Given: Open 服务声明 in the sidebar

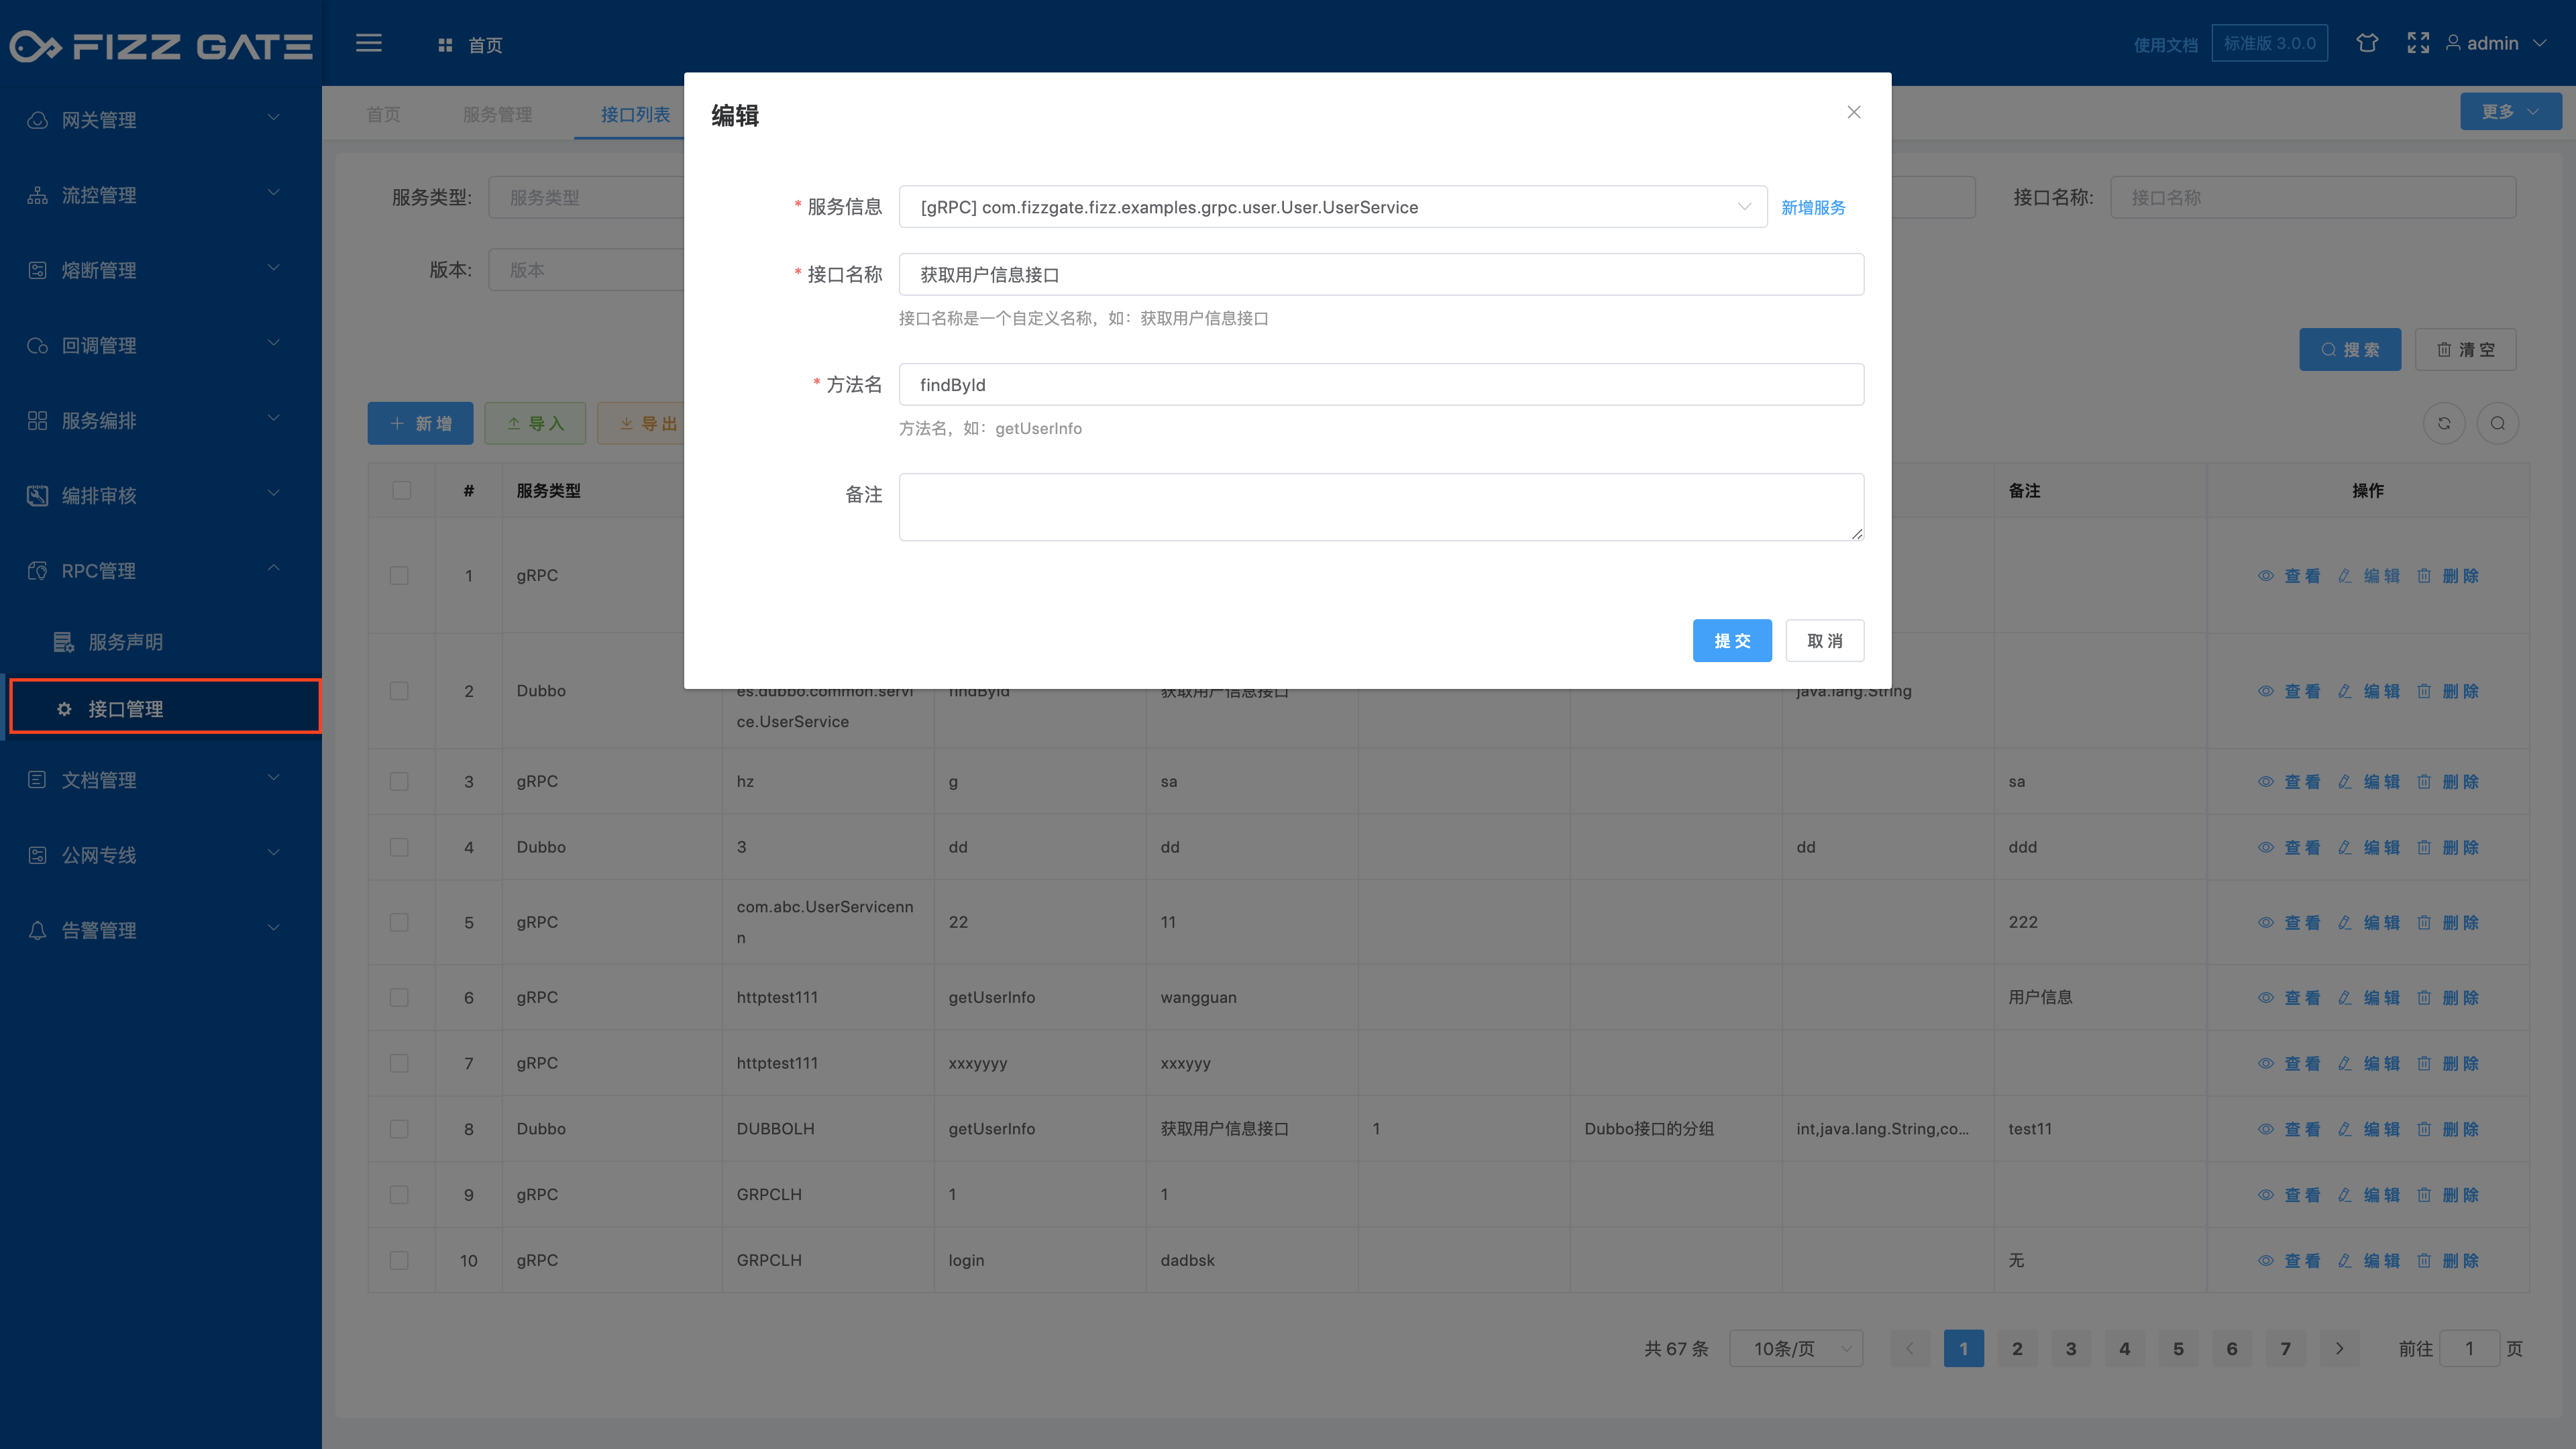Looking at the screenshot, I should (x=126, y=642).
